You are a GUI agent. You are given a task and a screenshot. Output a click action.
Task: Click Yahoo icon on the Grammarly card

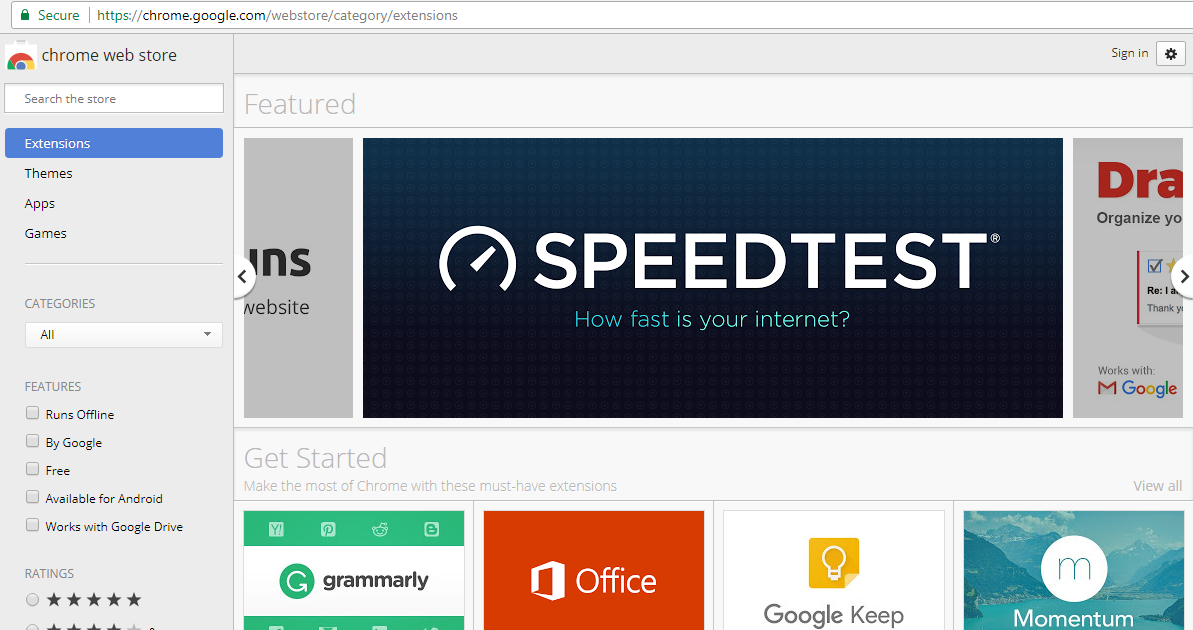pos(276,529)
